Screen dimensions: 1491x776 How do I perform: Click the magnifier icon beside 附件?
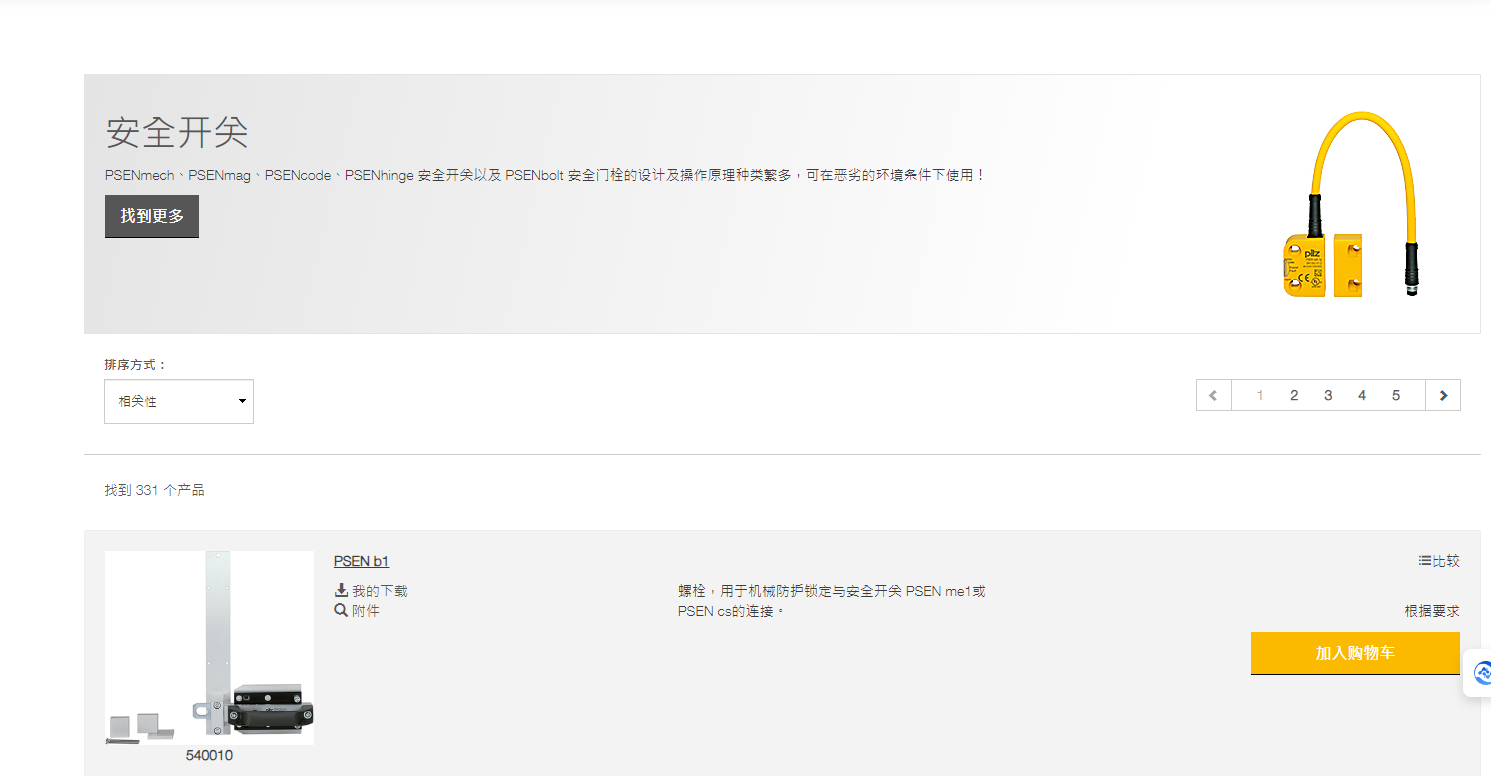[x=341, y=610]
